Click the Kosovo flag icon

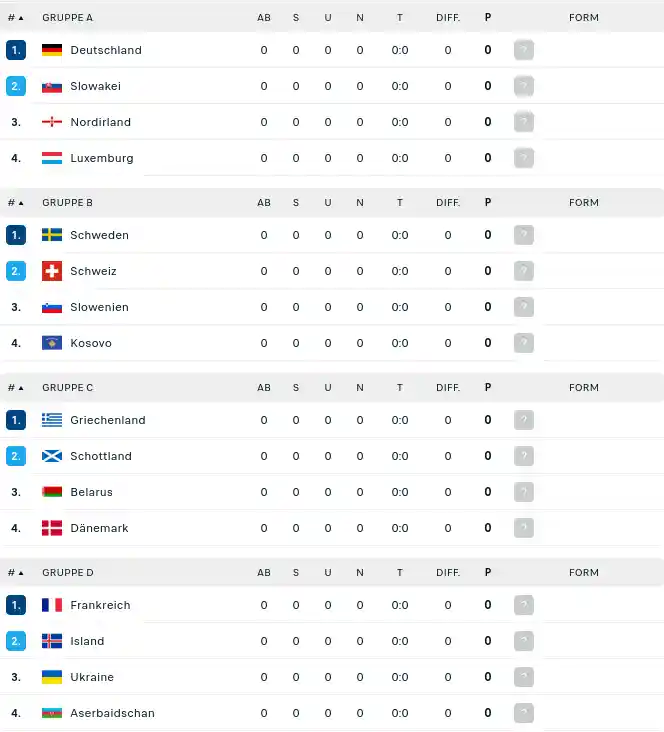(x=52, y=343)
